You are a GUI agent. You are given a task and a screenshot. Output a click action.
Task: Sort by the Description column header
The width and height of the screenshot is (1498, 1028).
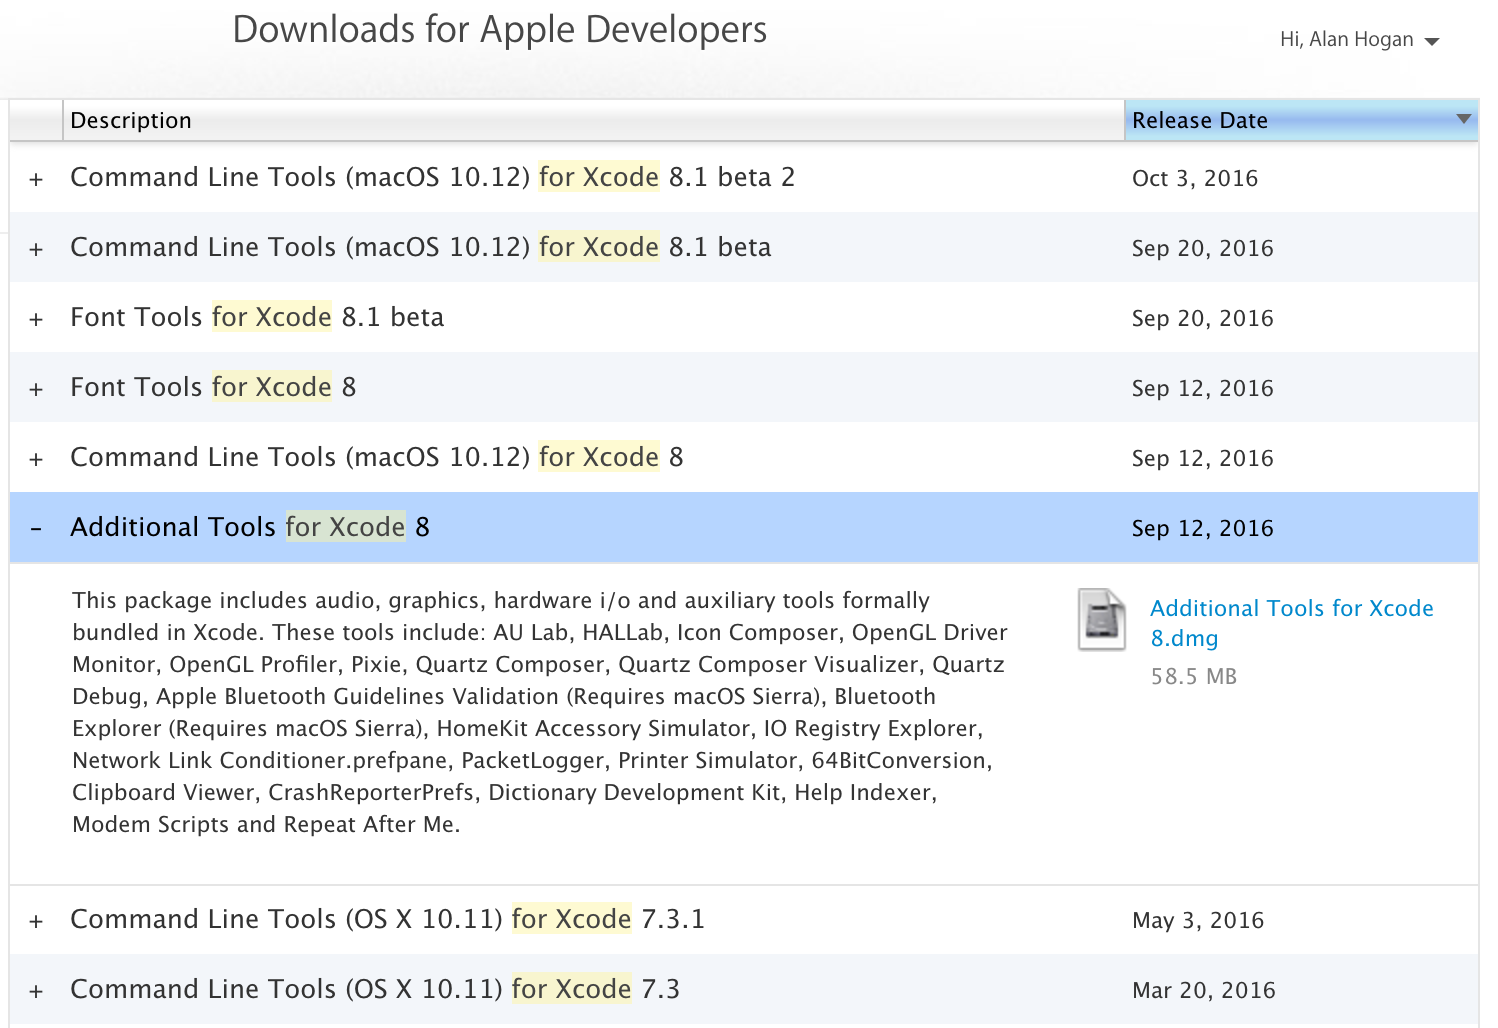[x=593, y=120]
